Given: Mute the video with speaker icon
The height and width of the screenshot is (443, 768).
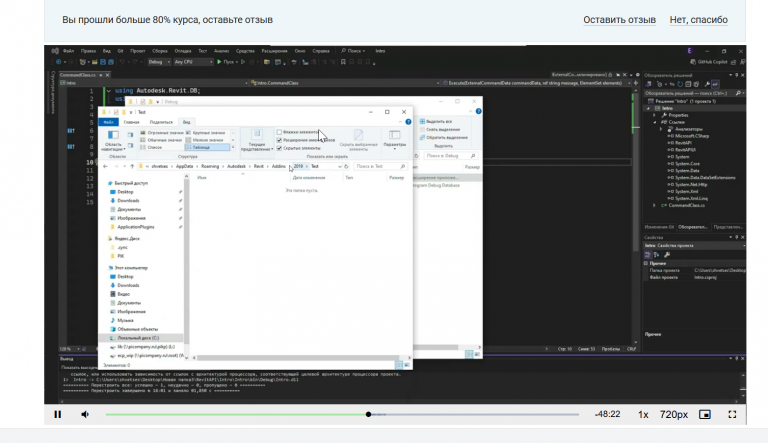Looking at the screenshot, I should (84, 414).
